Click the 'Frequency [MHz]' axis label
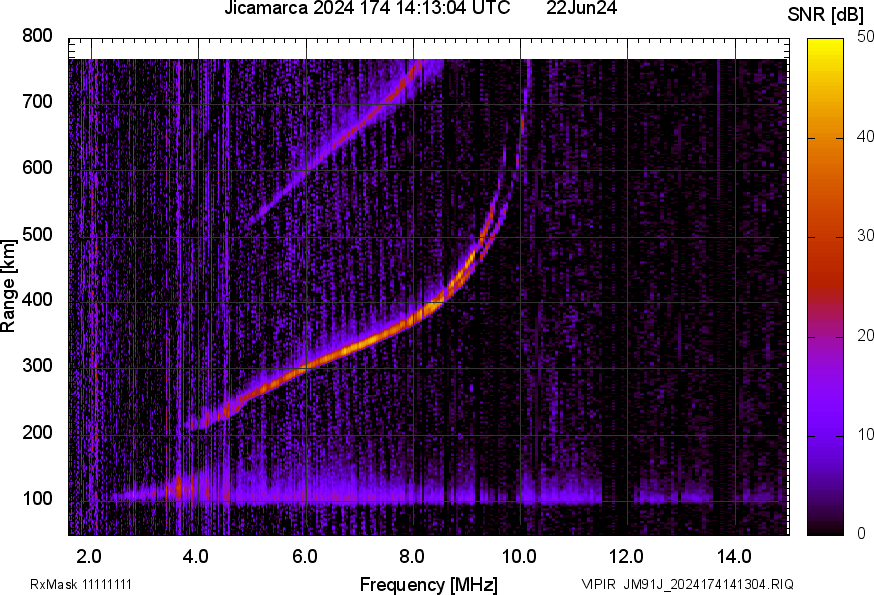This screenshot has width=874, height=595. click(x=429, y=584)
